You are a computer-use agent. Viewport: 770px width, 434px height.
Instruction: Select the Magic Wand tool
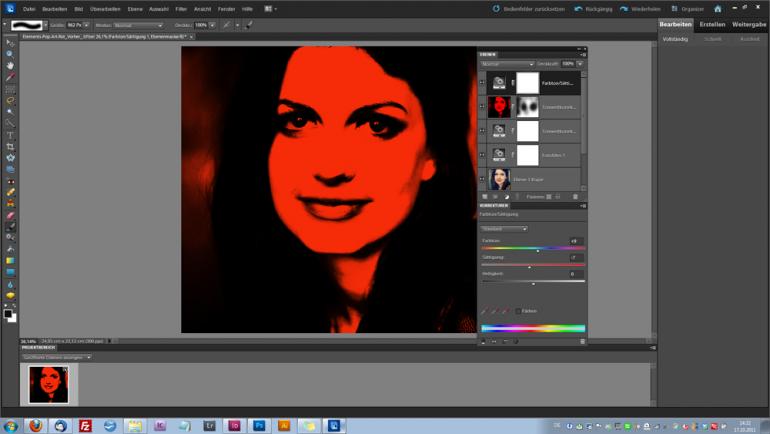tap(10, 112)
